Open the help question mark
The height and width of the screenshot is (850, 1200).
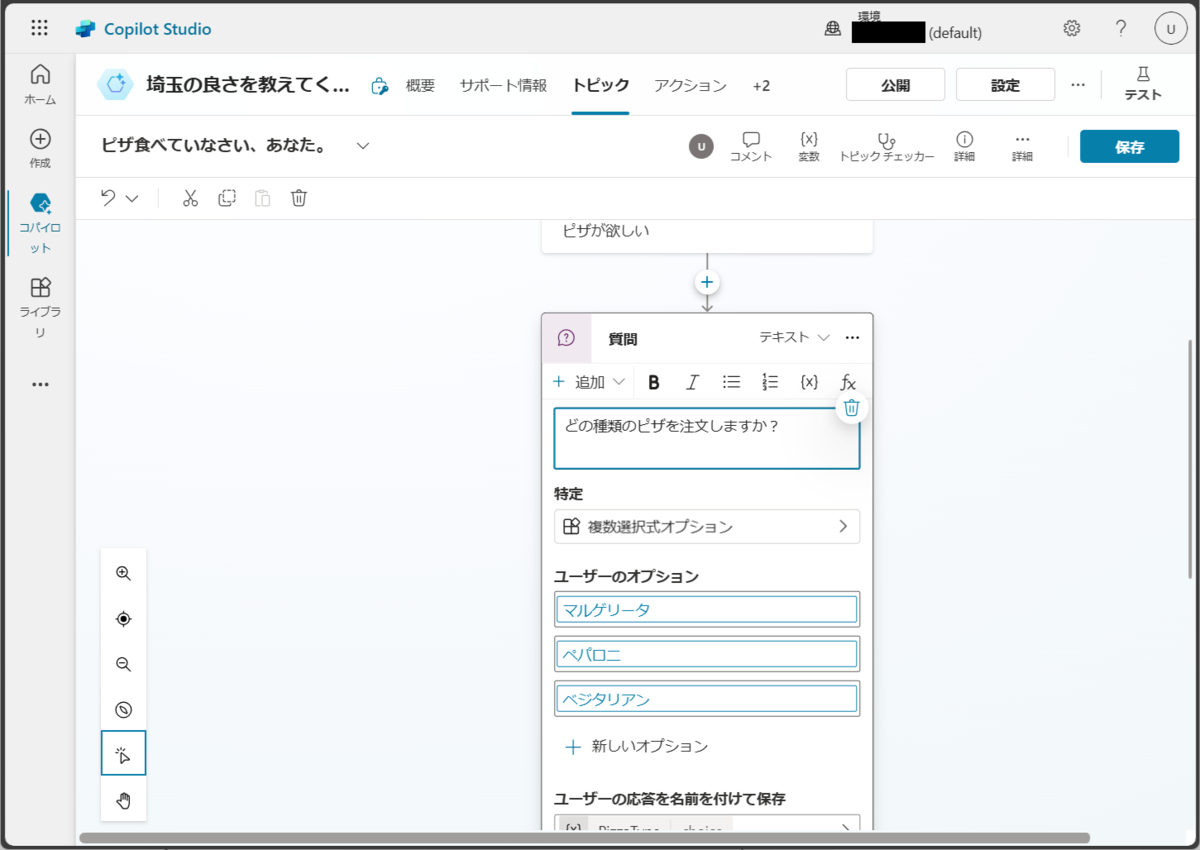1121,28
